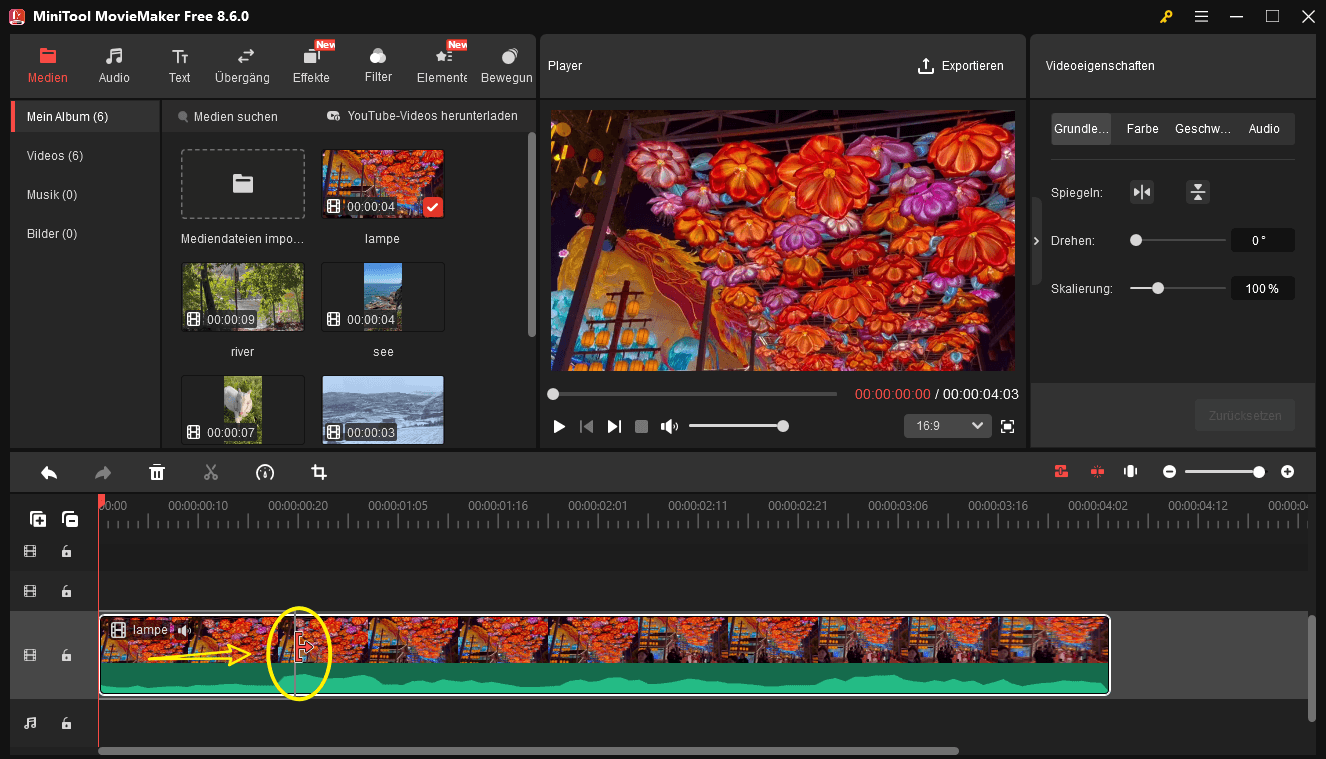
Task: Click the Exportieren button
Action: pos(961,66)
